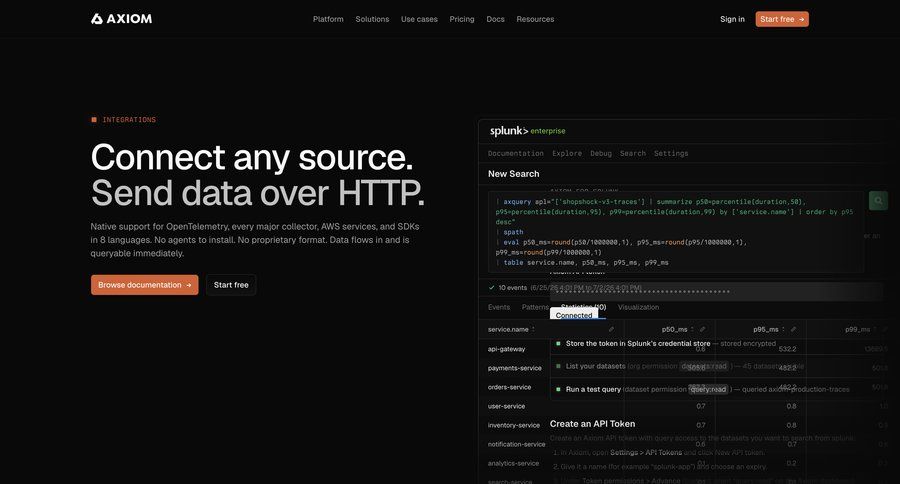Click inside the axquery search editor
Image resolution: width=900 pixels, height=484 pixels.
pos(676,232)
